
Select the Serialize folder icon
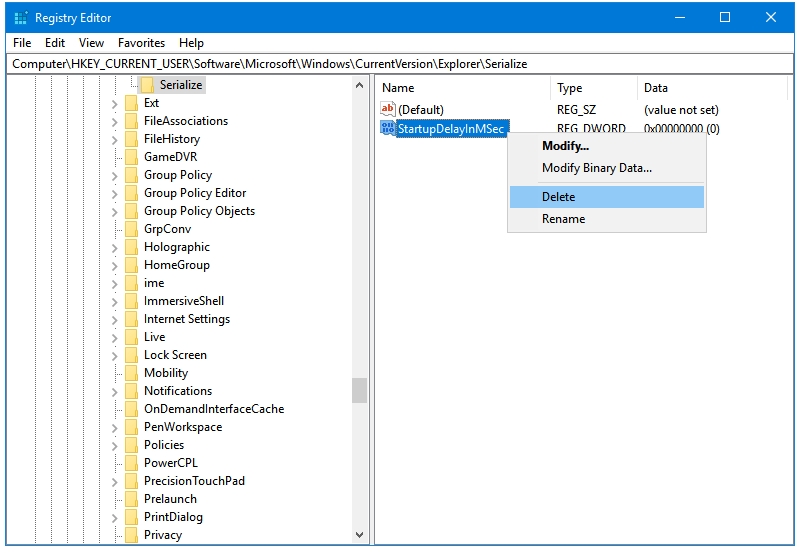(x=146, y=85)
